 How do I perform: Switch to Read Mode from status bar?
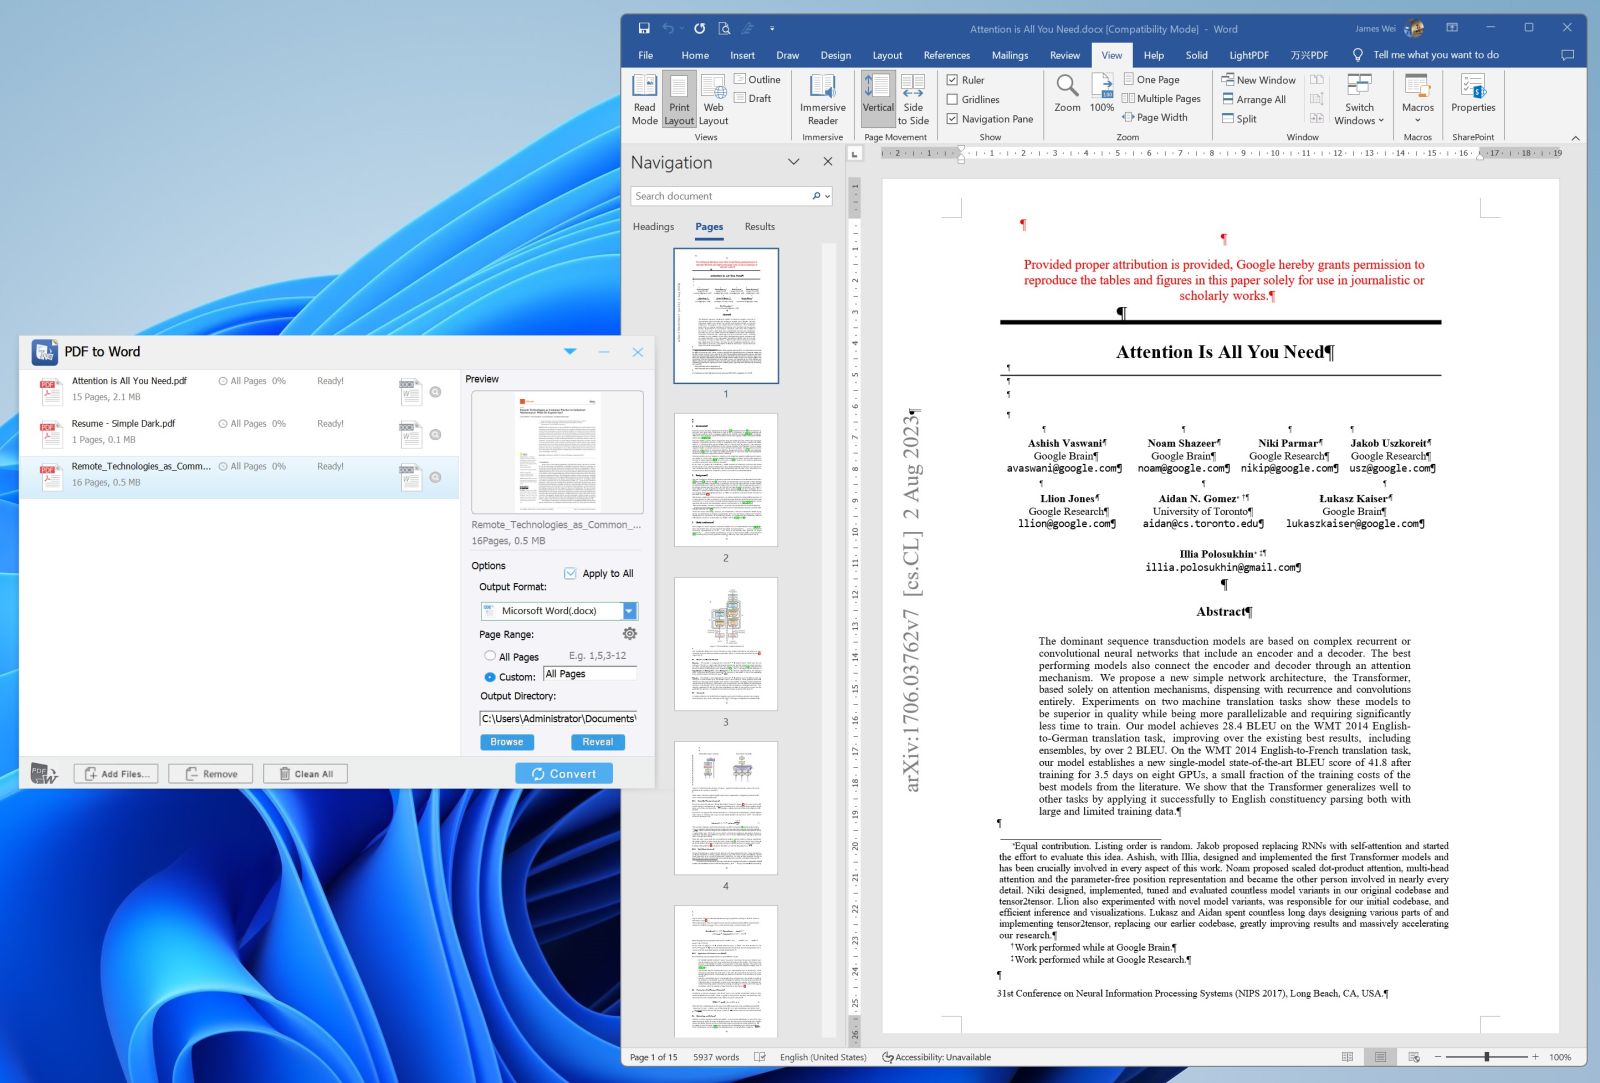1347,1057
